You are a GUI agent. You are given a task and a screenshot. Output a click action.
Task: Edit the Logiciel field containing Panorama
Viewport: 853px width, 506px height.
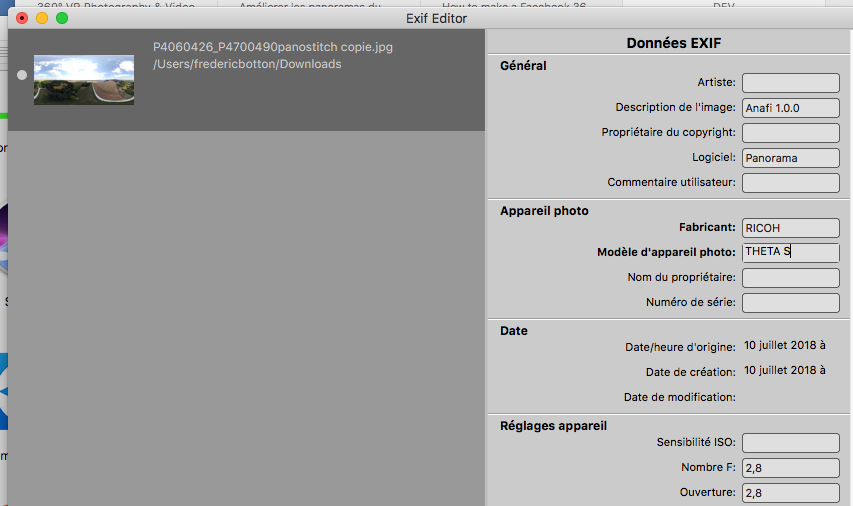click(x=790, y=158)
